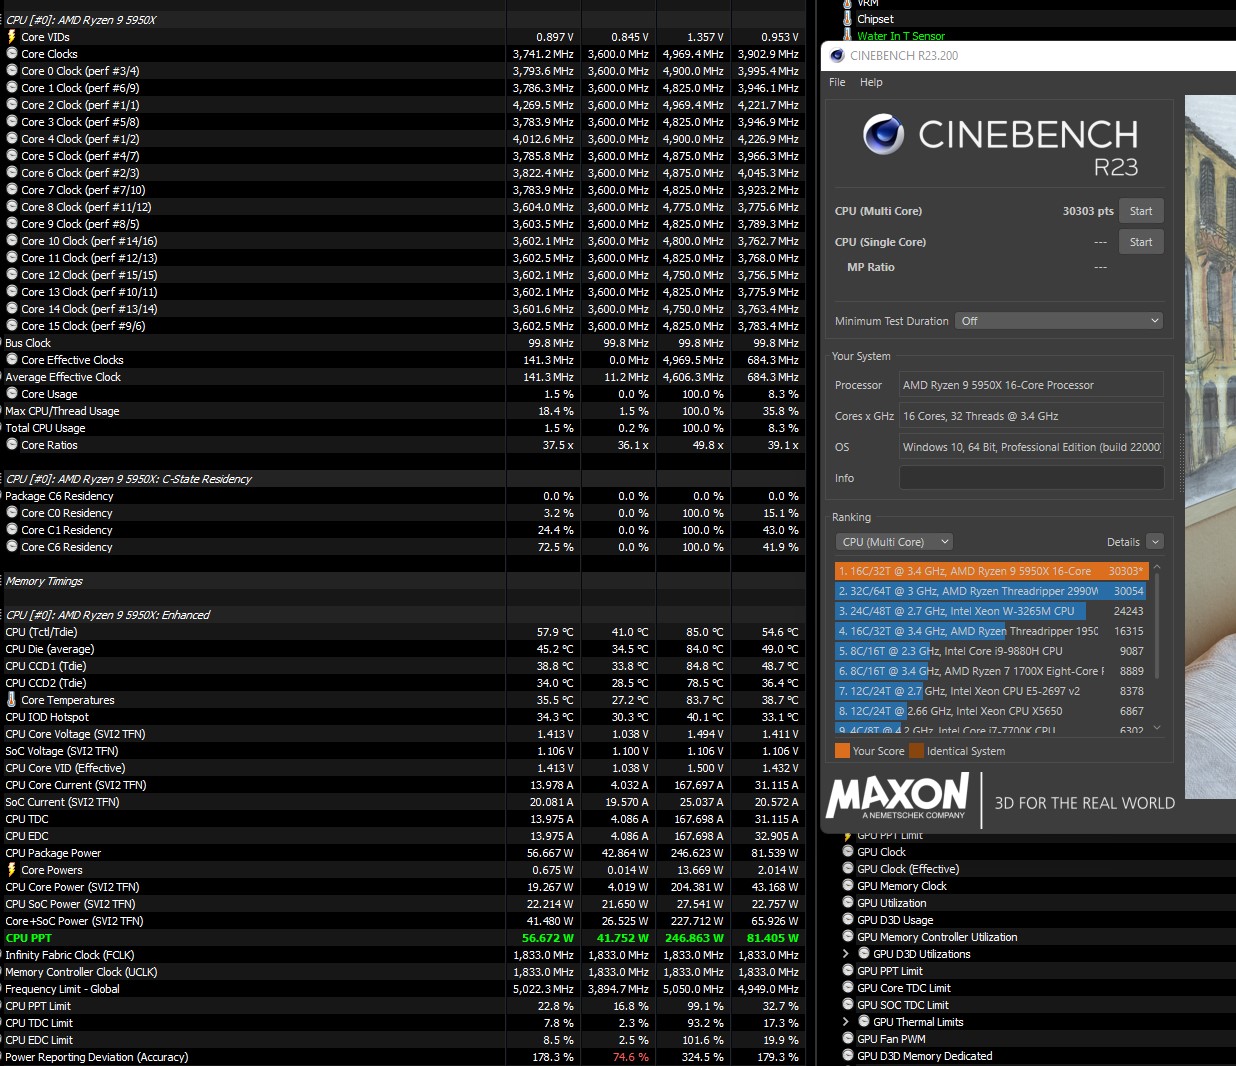Viewport: 1236px width, 1066px height.
Task: Click the green CPU PPT row label
Action: point(28,938)
